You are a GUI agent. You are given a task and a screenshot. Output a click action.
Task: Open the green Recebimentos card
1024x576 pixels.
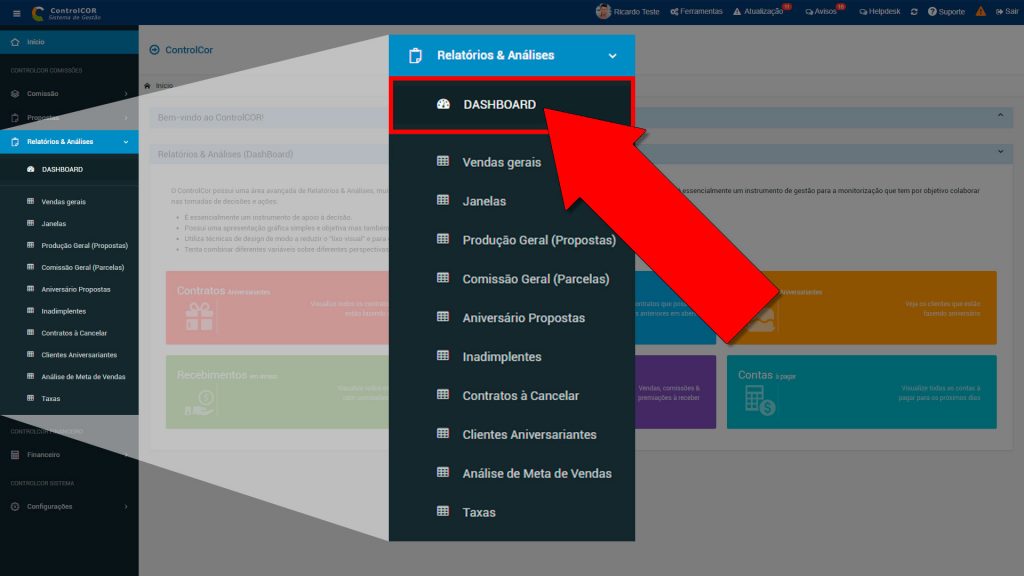click(x=277, y=392)
